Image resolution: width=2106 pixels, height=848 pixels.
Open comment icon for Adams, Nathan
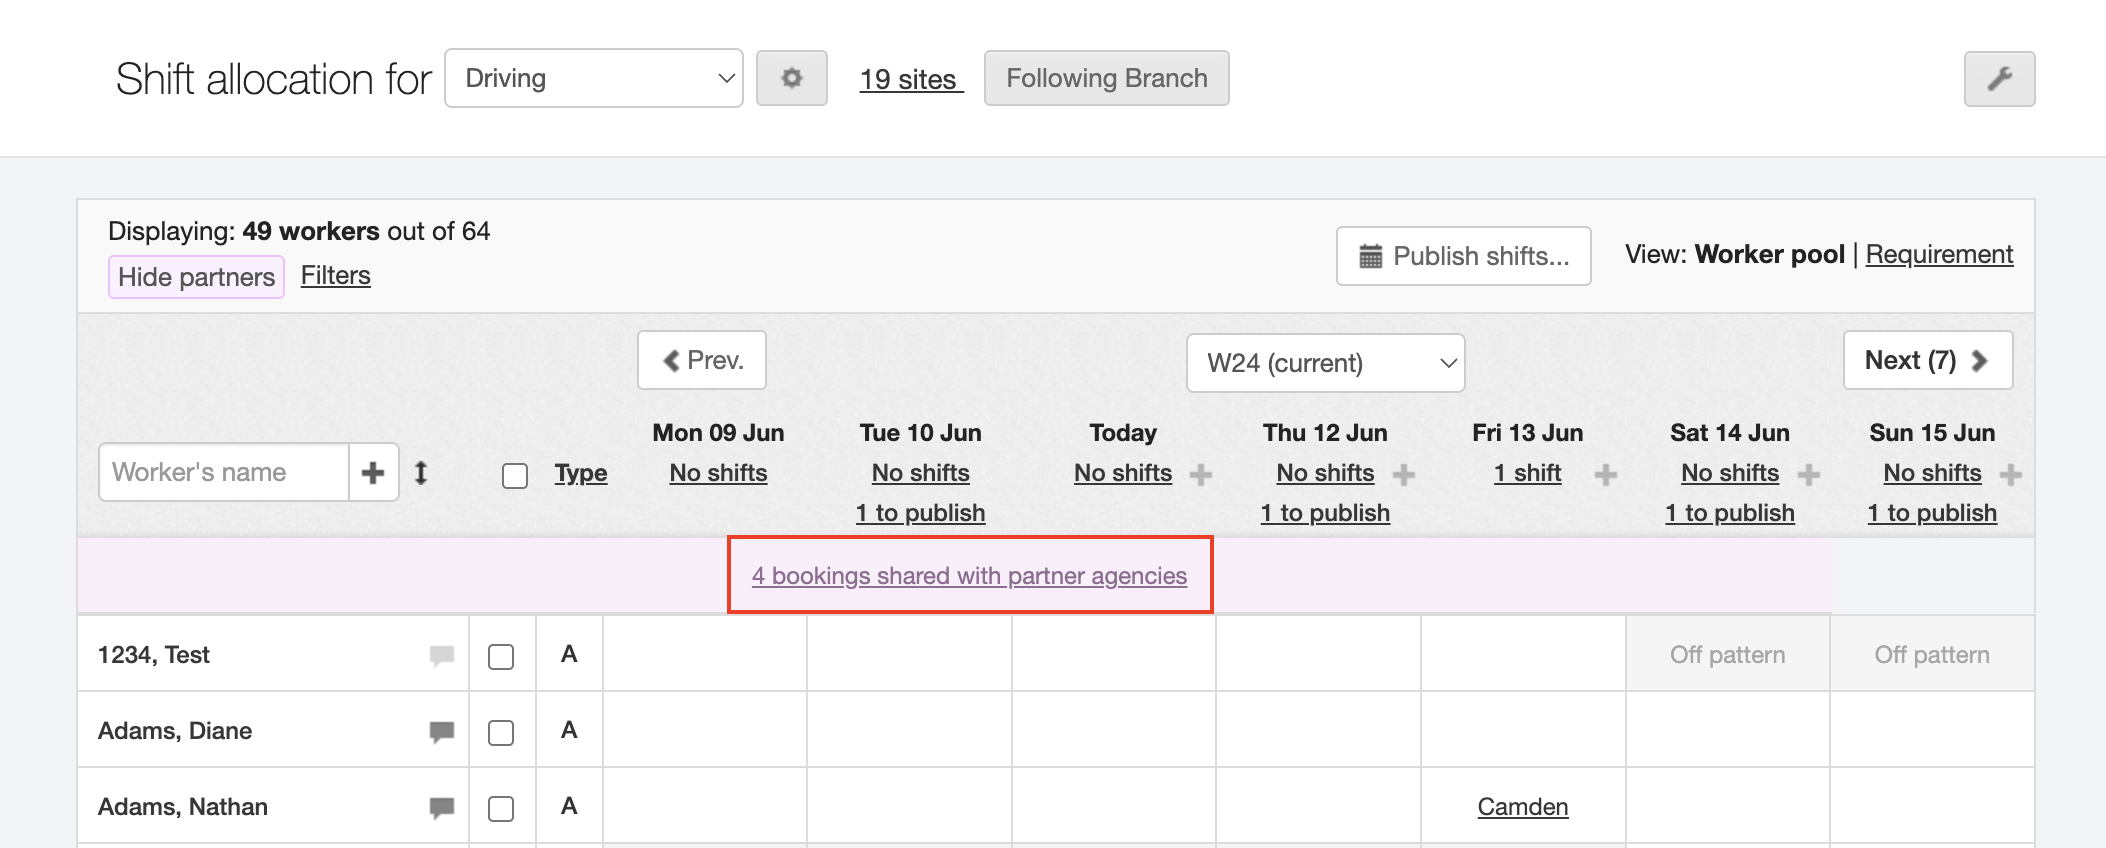point(441,807)
